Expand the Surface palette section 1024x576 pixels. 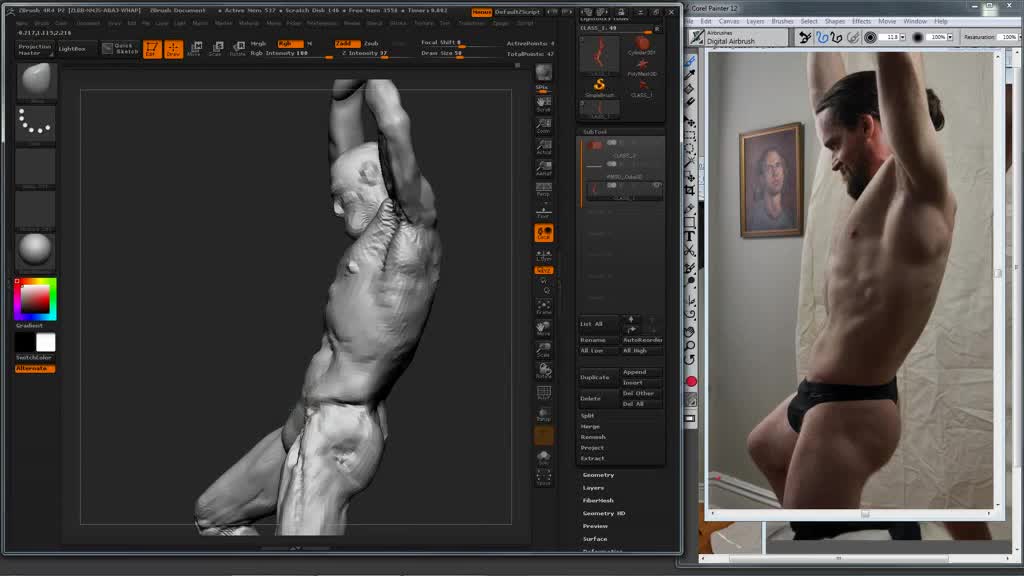pyautogui.click(x=594, y=539)
